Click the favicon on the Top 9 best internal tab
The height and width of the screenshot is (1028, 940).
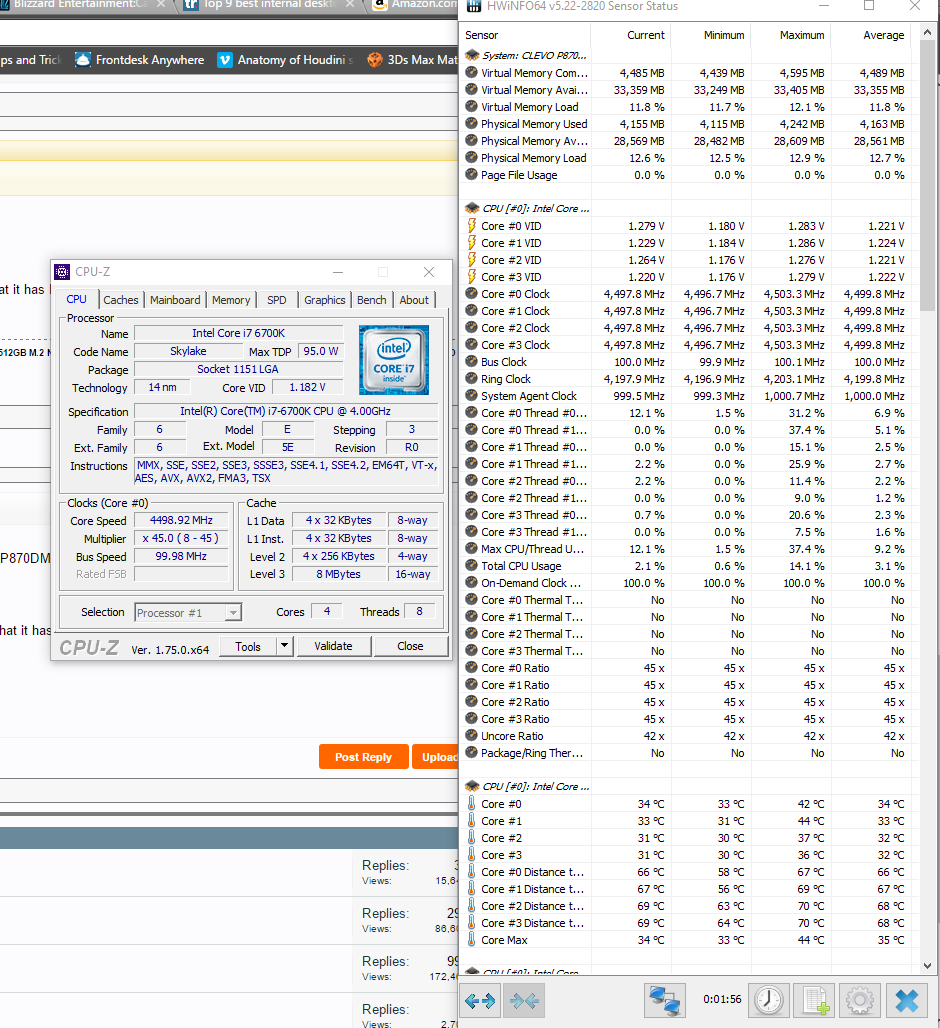[x=191, y=5]
